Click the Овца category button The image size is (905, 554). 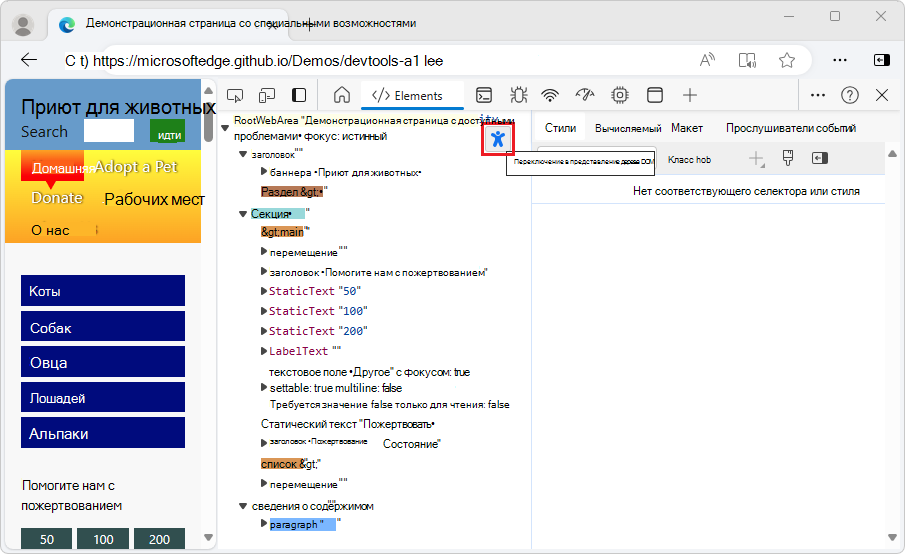(103, 362)
